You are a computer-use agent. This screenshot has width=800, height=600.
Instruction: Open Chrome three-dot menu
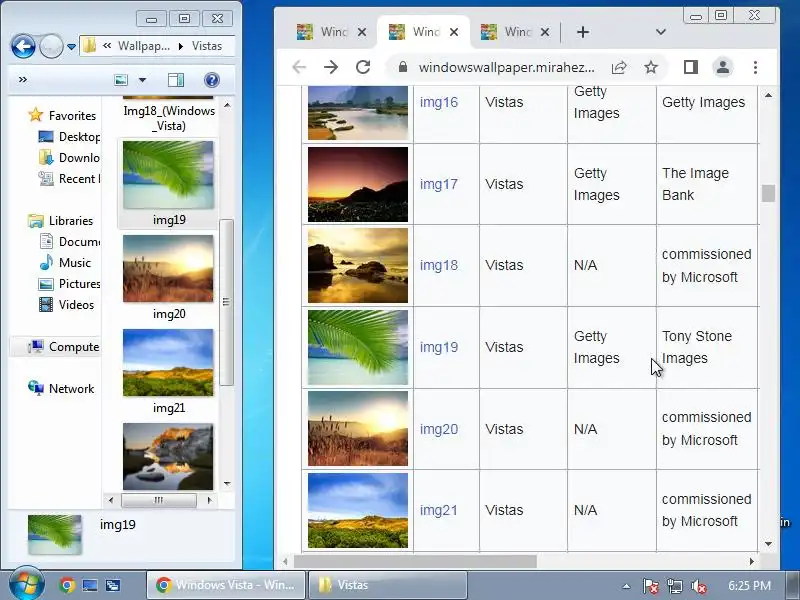(x=755, y=67)
